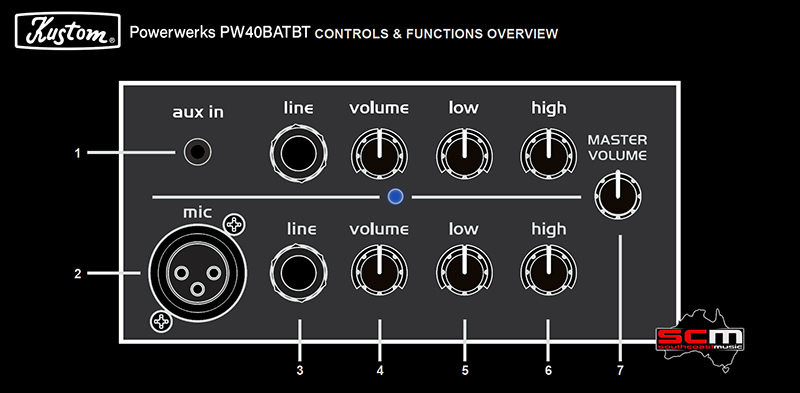
Task: Click callout number 7 label
Action: 620,371
